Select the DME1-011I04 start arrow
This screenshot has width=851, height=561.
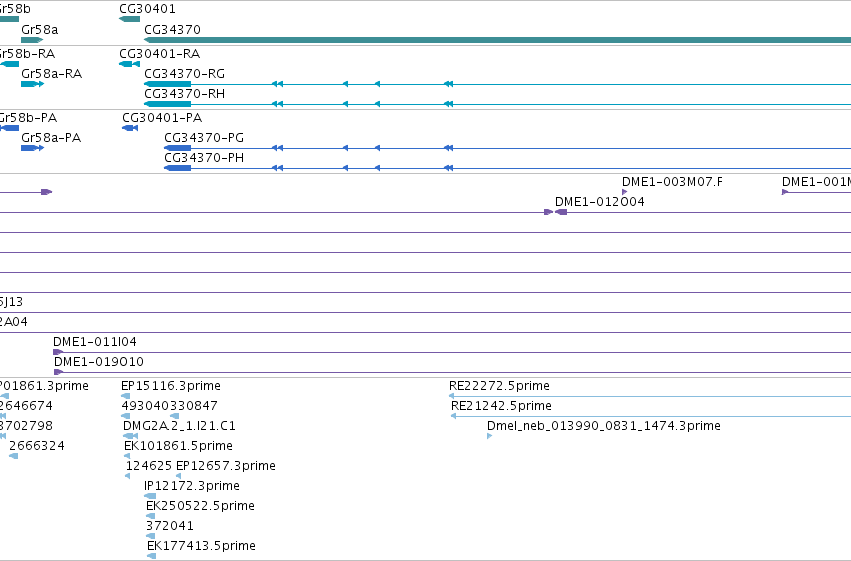tap(58, 352)
